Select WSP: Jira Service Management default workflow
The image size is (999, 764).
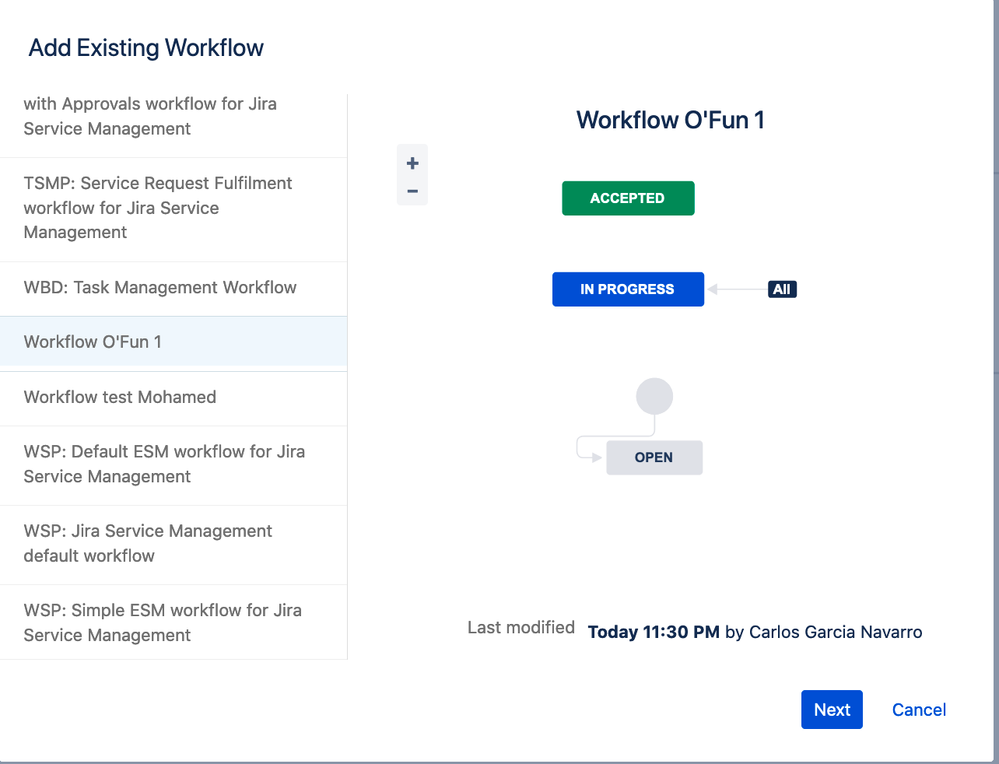coord(173,545)
